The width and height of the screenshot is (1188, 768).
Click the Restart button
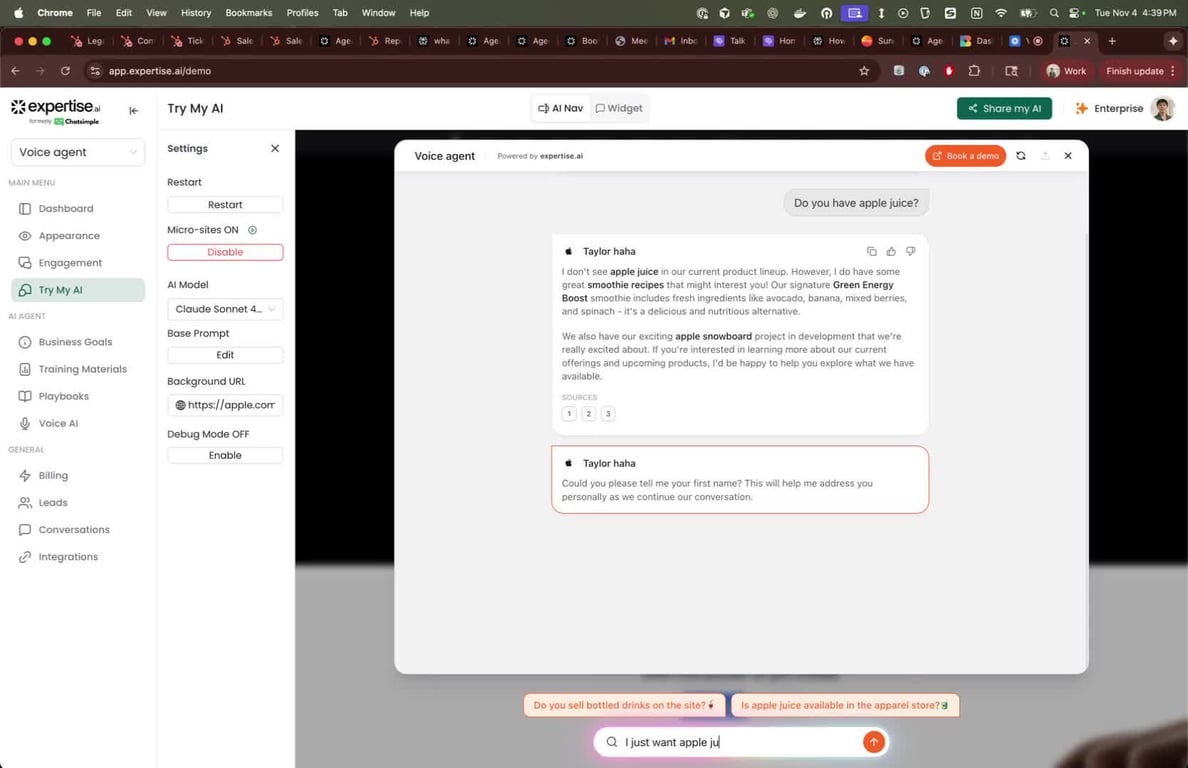click(225, 204)
